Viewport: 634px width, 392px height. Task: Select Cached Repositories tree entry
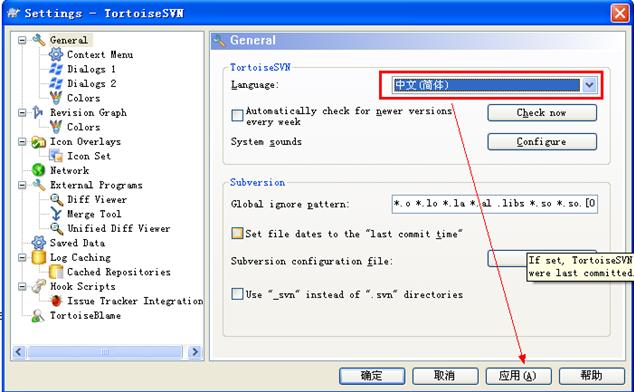pos(118,272)
